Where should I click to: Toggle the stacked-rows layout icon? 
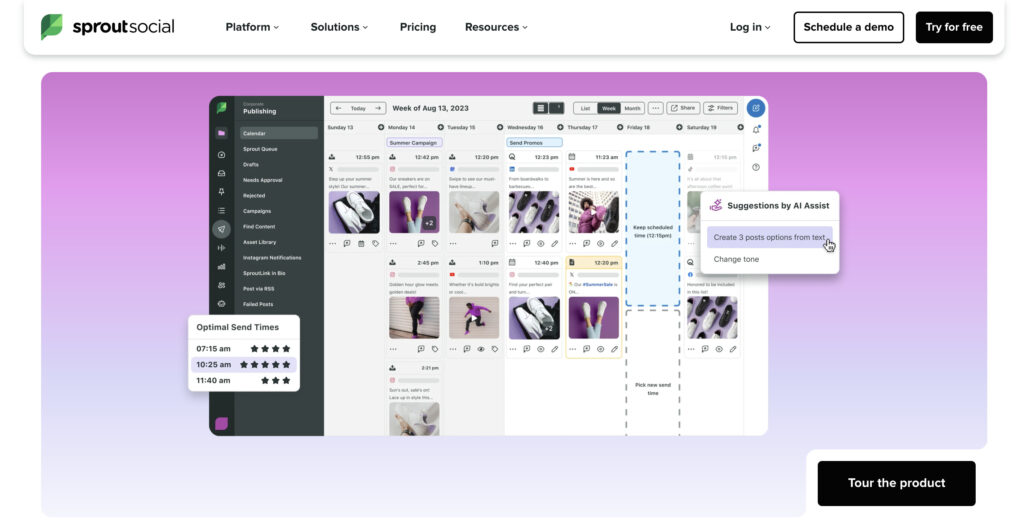540,108
